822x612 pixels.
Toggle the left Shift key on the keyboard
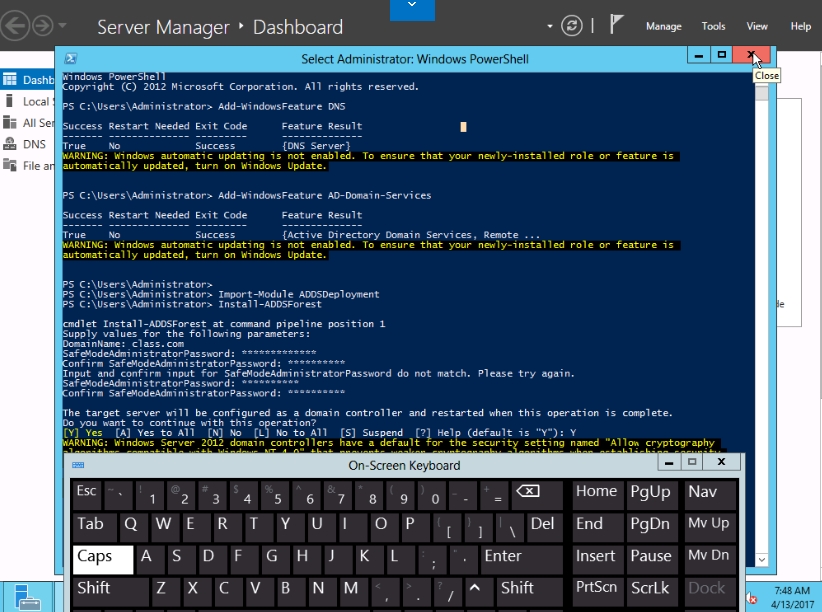point(102,588)
